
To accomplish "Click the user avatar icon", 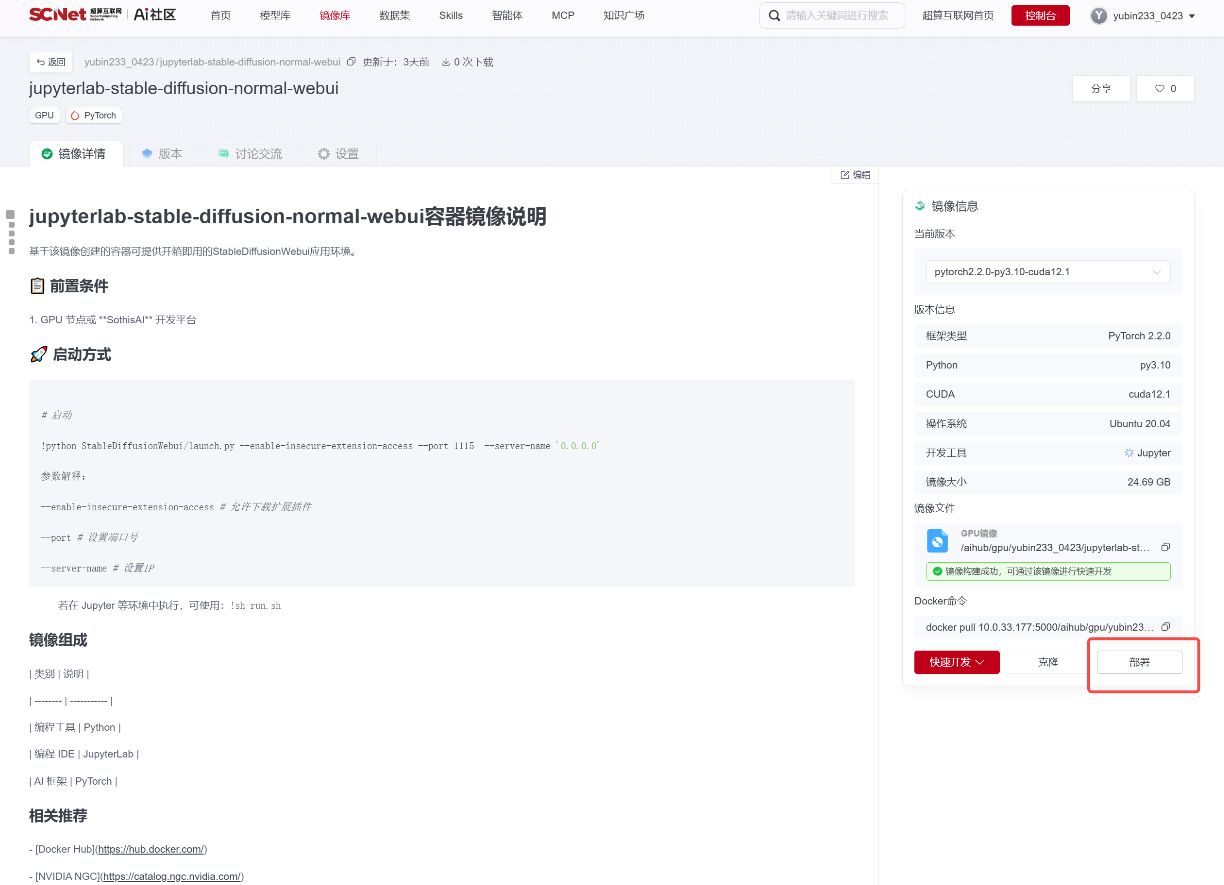I will (1099, 16).
